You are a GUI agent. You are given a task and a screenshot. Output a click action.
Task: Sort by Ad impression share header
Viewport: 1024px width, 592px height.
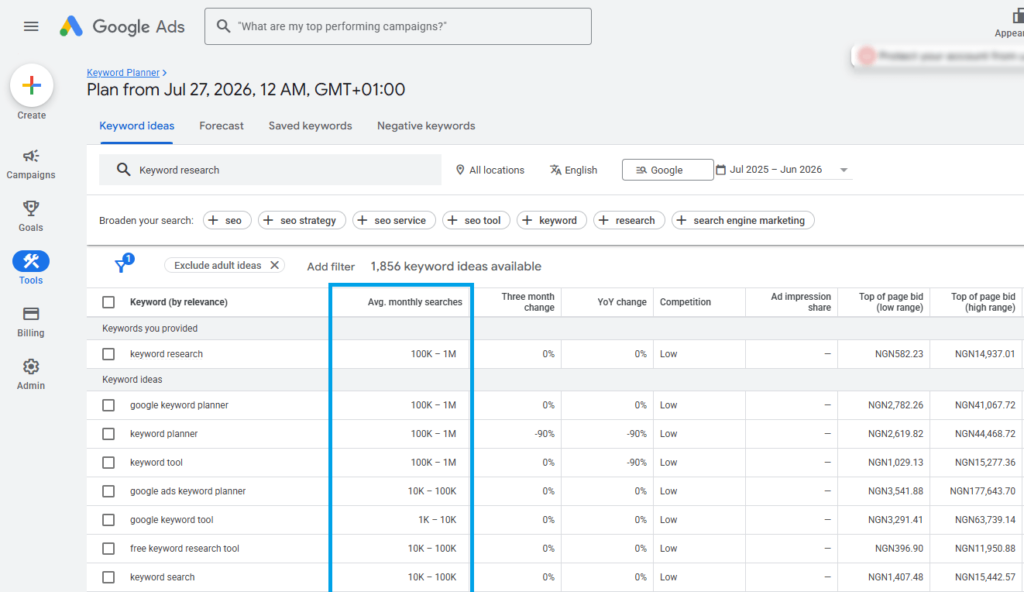click(801, 302)
